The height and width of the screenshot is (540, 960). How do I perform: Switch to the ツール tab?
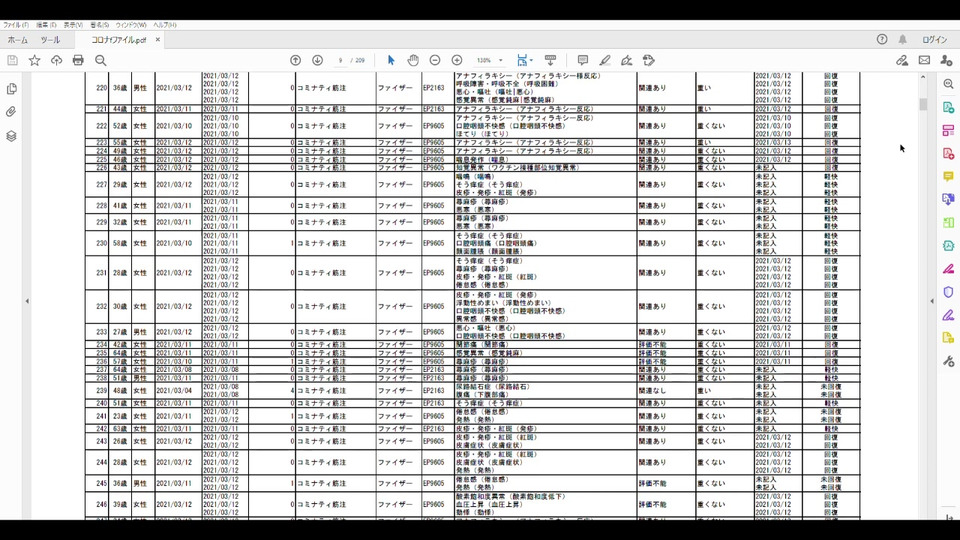50,40
